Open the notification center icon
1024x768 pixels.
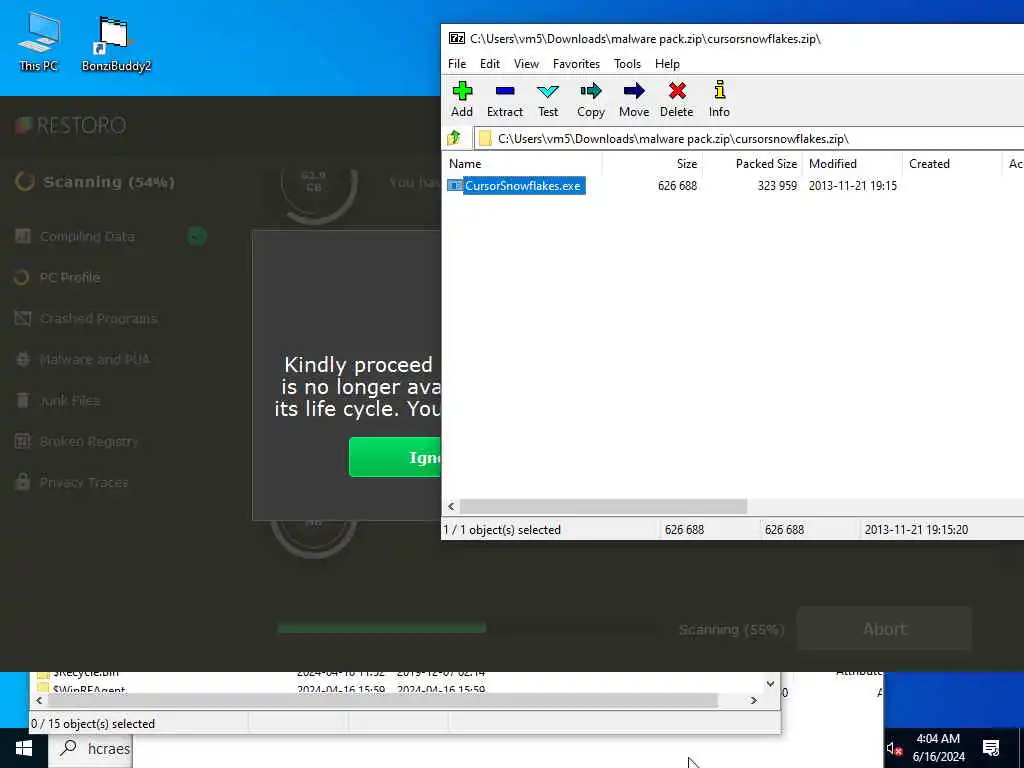[991, 748]
